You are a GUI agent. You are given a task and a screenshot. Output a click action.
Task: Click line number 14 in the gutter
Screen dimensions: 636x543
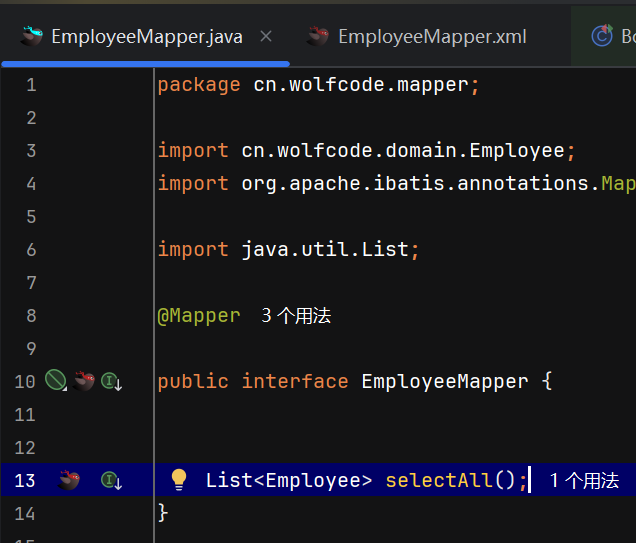pyautogui.click(x=25, y=514)
